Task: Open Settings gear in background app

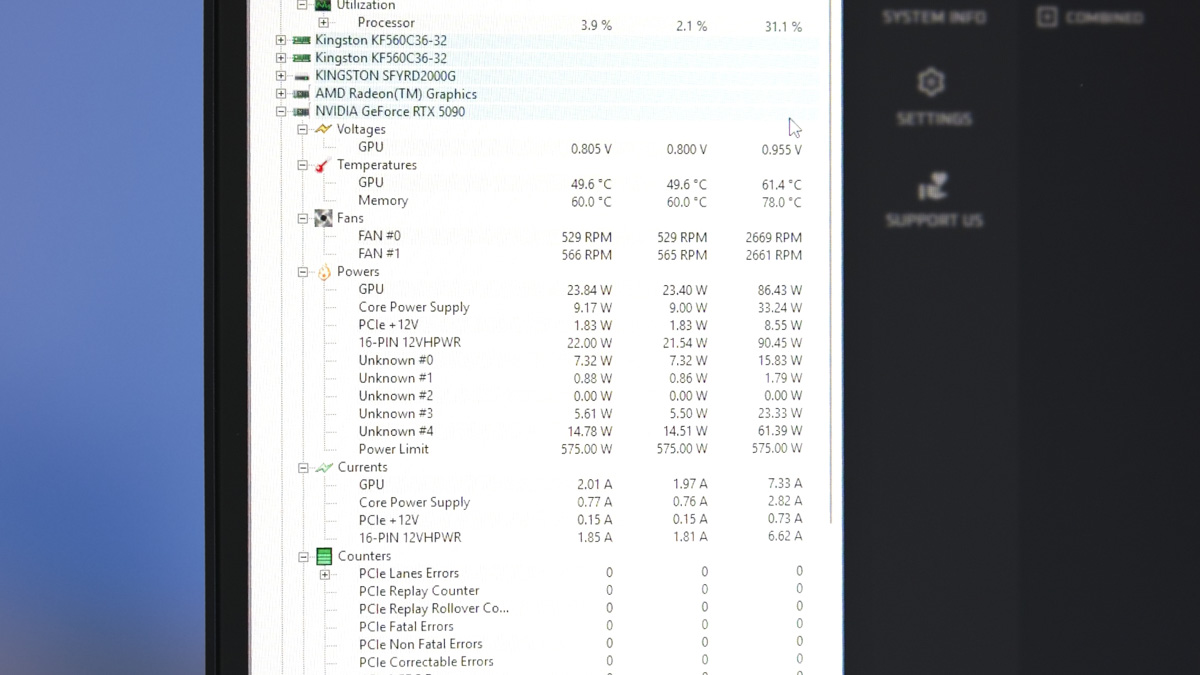Action: pos(932,97)
